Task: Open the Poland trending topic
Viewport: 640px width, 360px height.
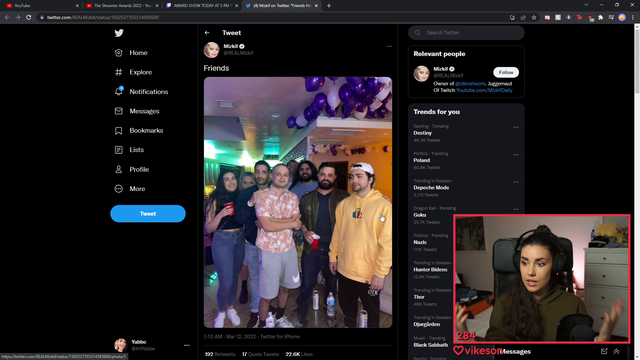Action: click(x=422, y=160)
